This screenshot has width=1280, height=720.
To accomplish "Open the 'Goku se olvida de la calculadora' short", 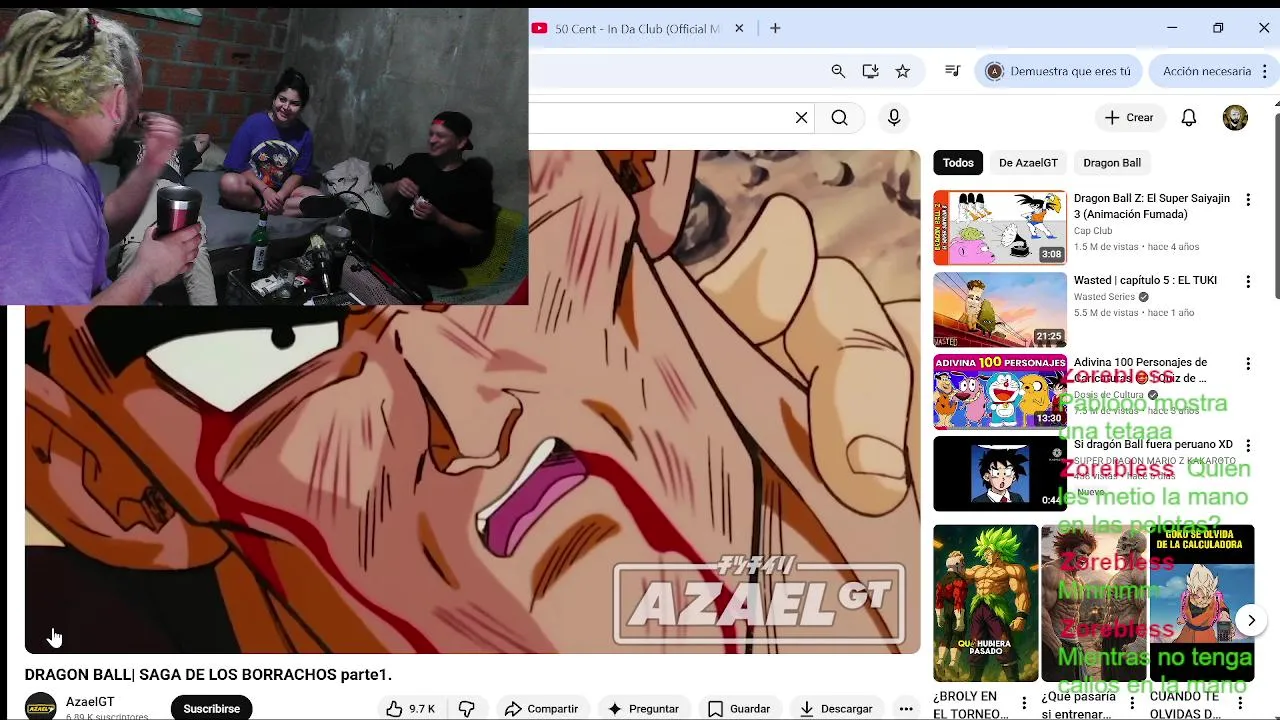I will [x=1201, y=603].
